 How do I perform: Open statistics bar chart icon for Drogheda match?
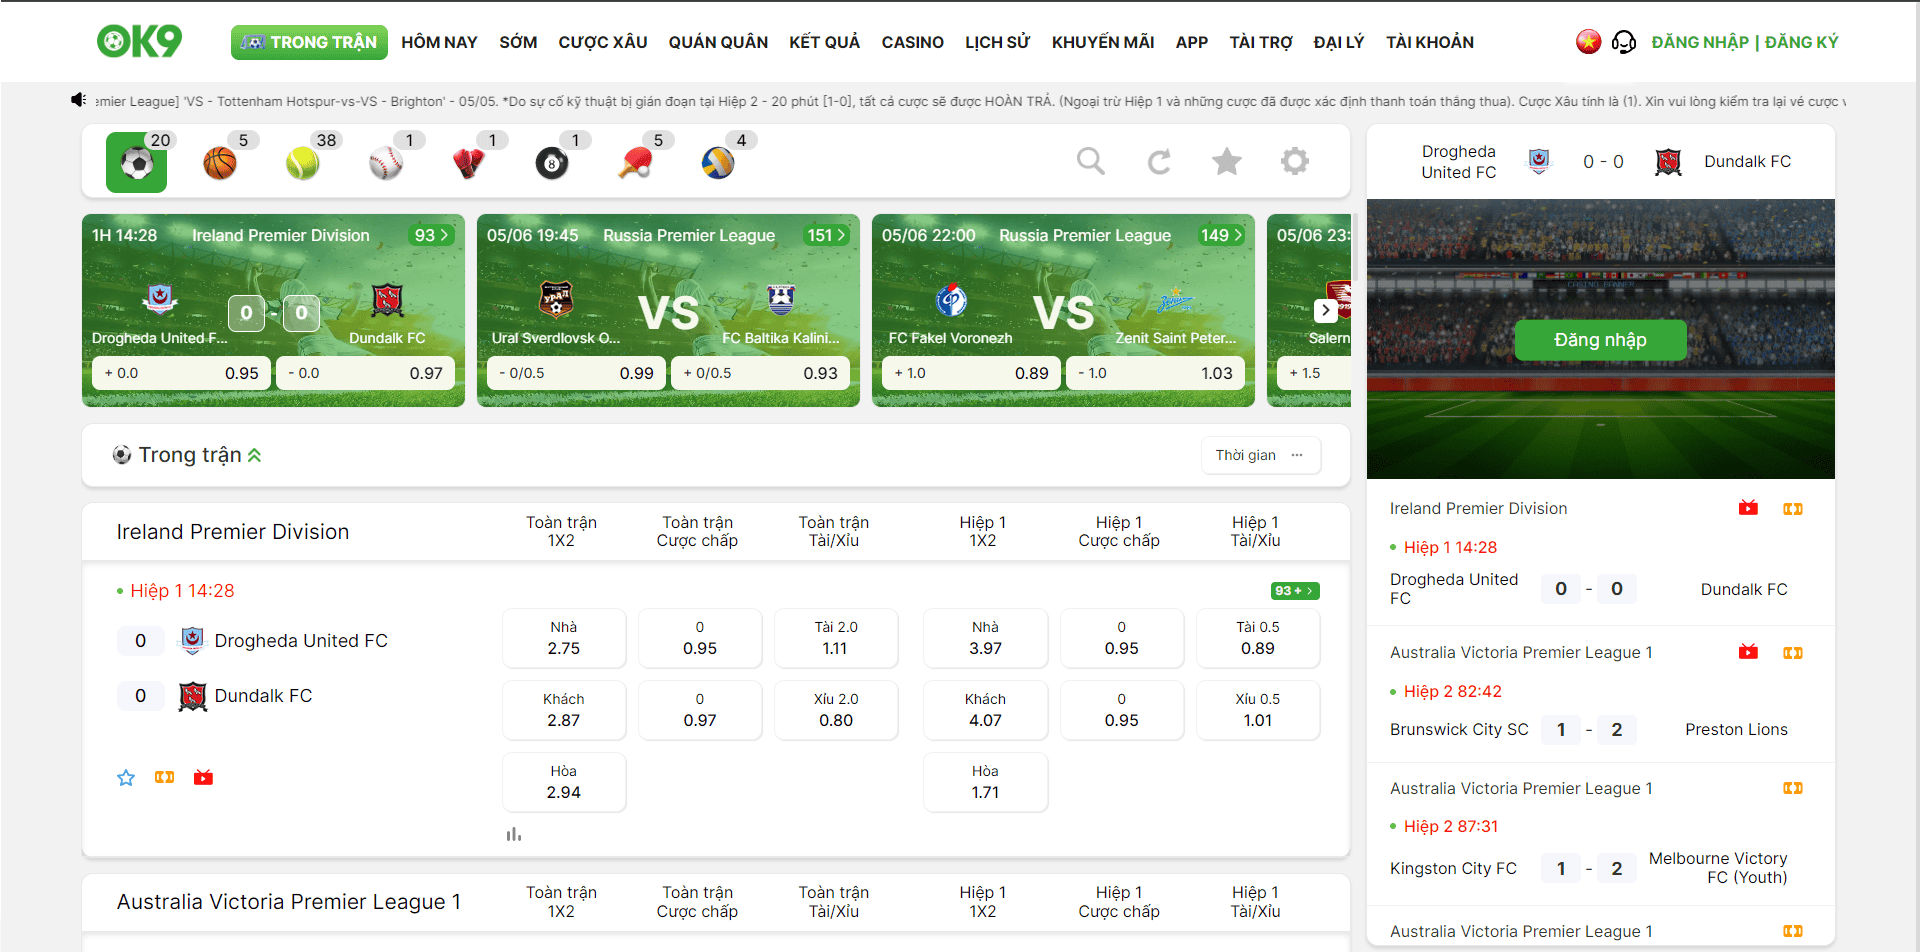click(514, 834)
